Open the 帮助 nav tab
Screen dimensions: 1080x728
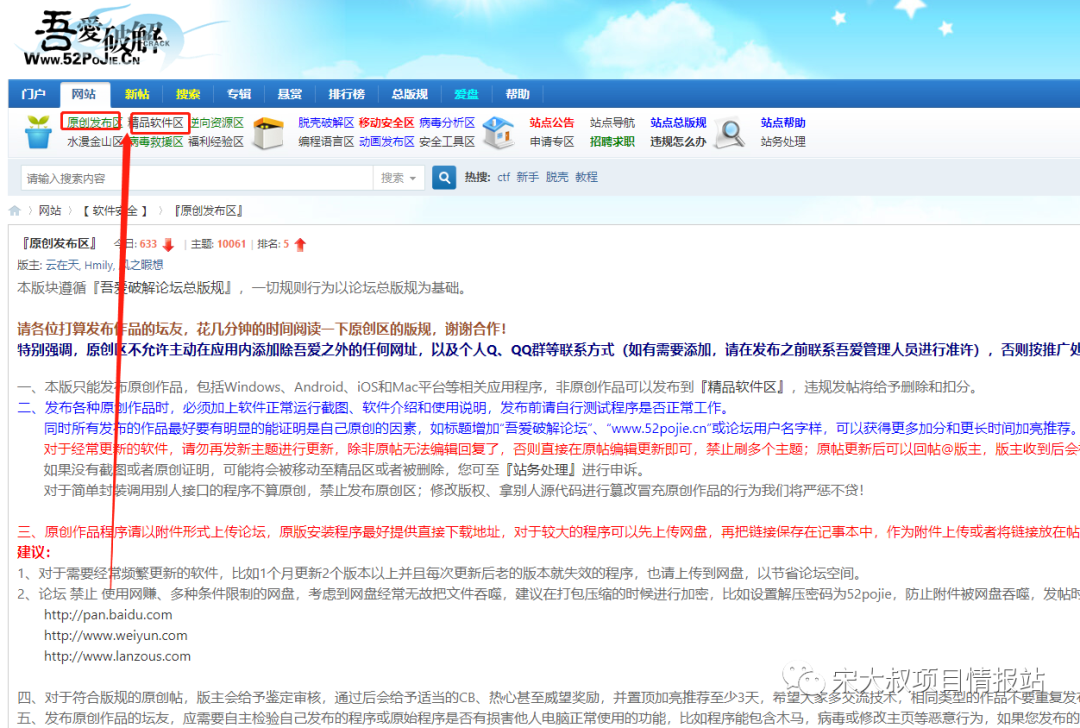point(517,94)
